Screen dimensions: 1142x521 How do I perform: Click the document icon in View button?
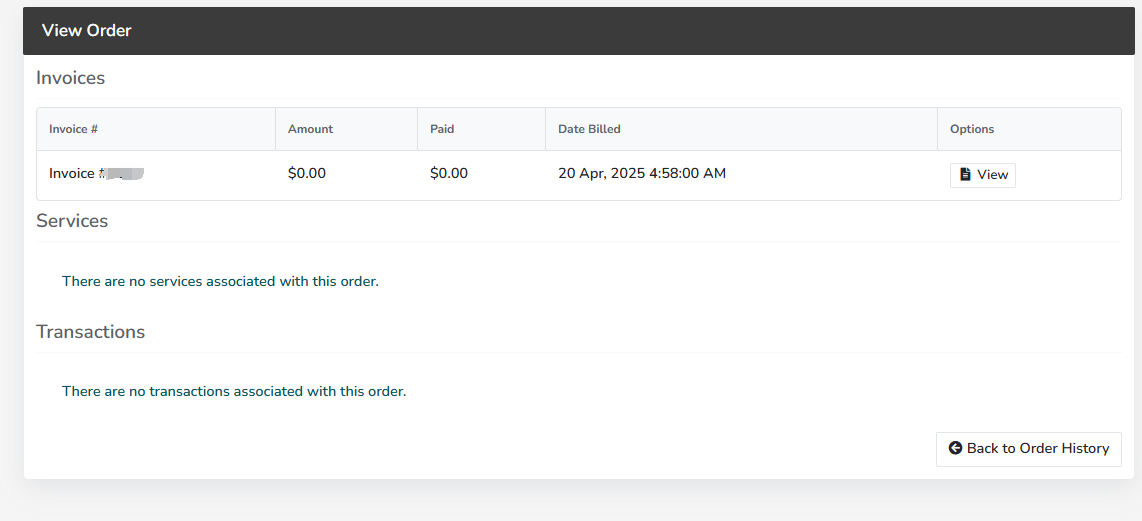click(965, 175)
